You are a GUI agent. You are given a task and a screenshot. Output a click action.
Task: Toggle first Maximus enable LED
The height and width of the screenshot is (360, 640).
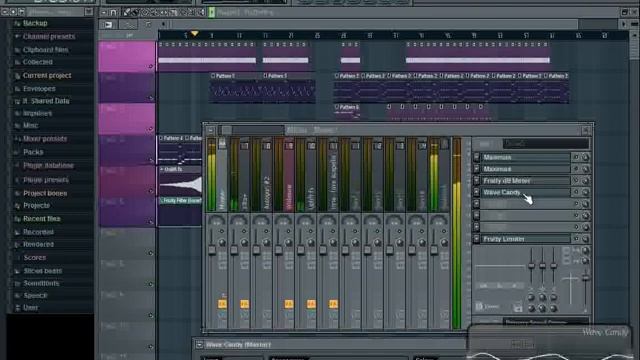[x=576, y=157]
